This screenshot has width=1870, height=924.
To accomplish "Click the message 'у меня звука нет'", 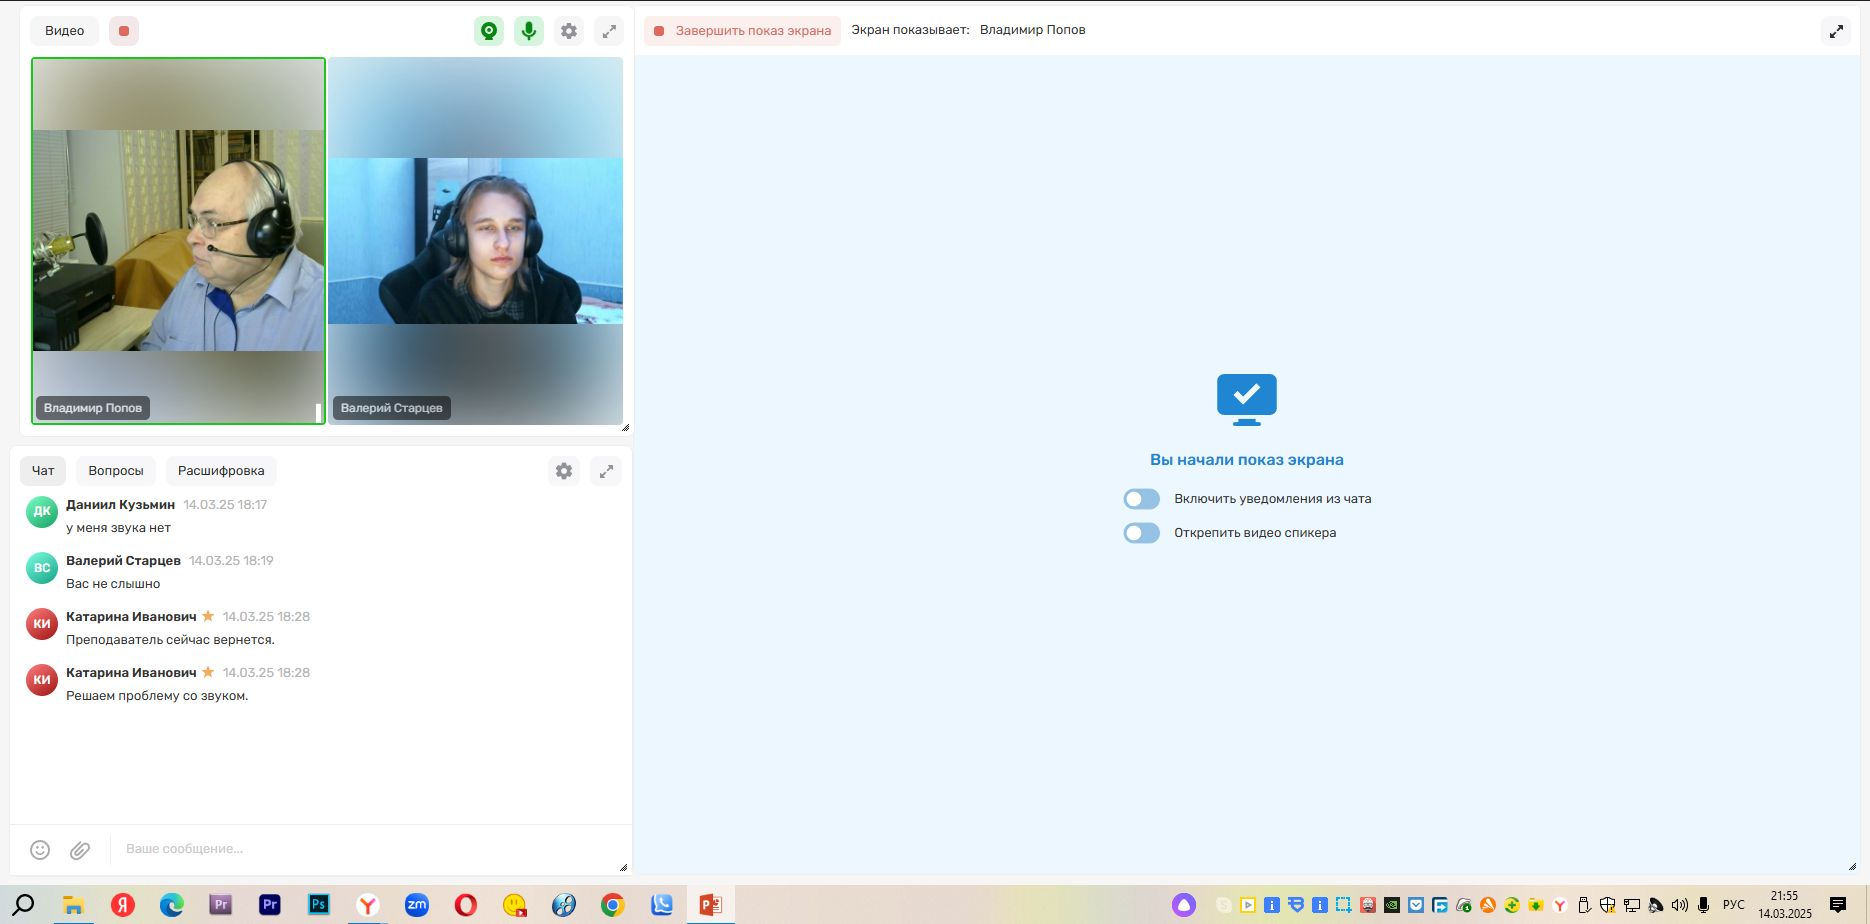I will click(x=118, y=528).
